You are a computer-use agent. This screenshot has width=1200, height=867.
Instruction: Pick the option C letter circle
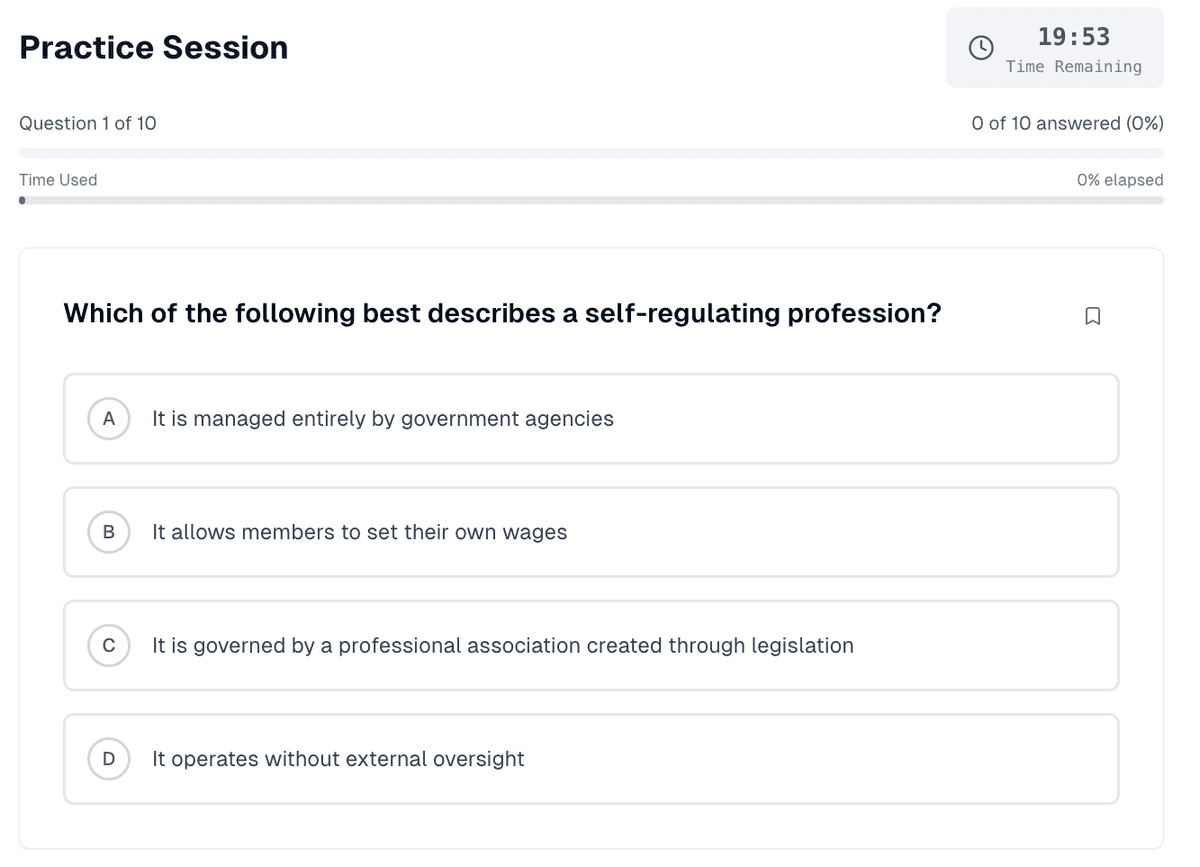point(109,645)
